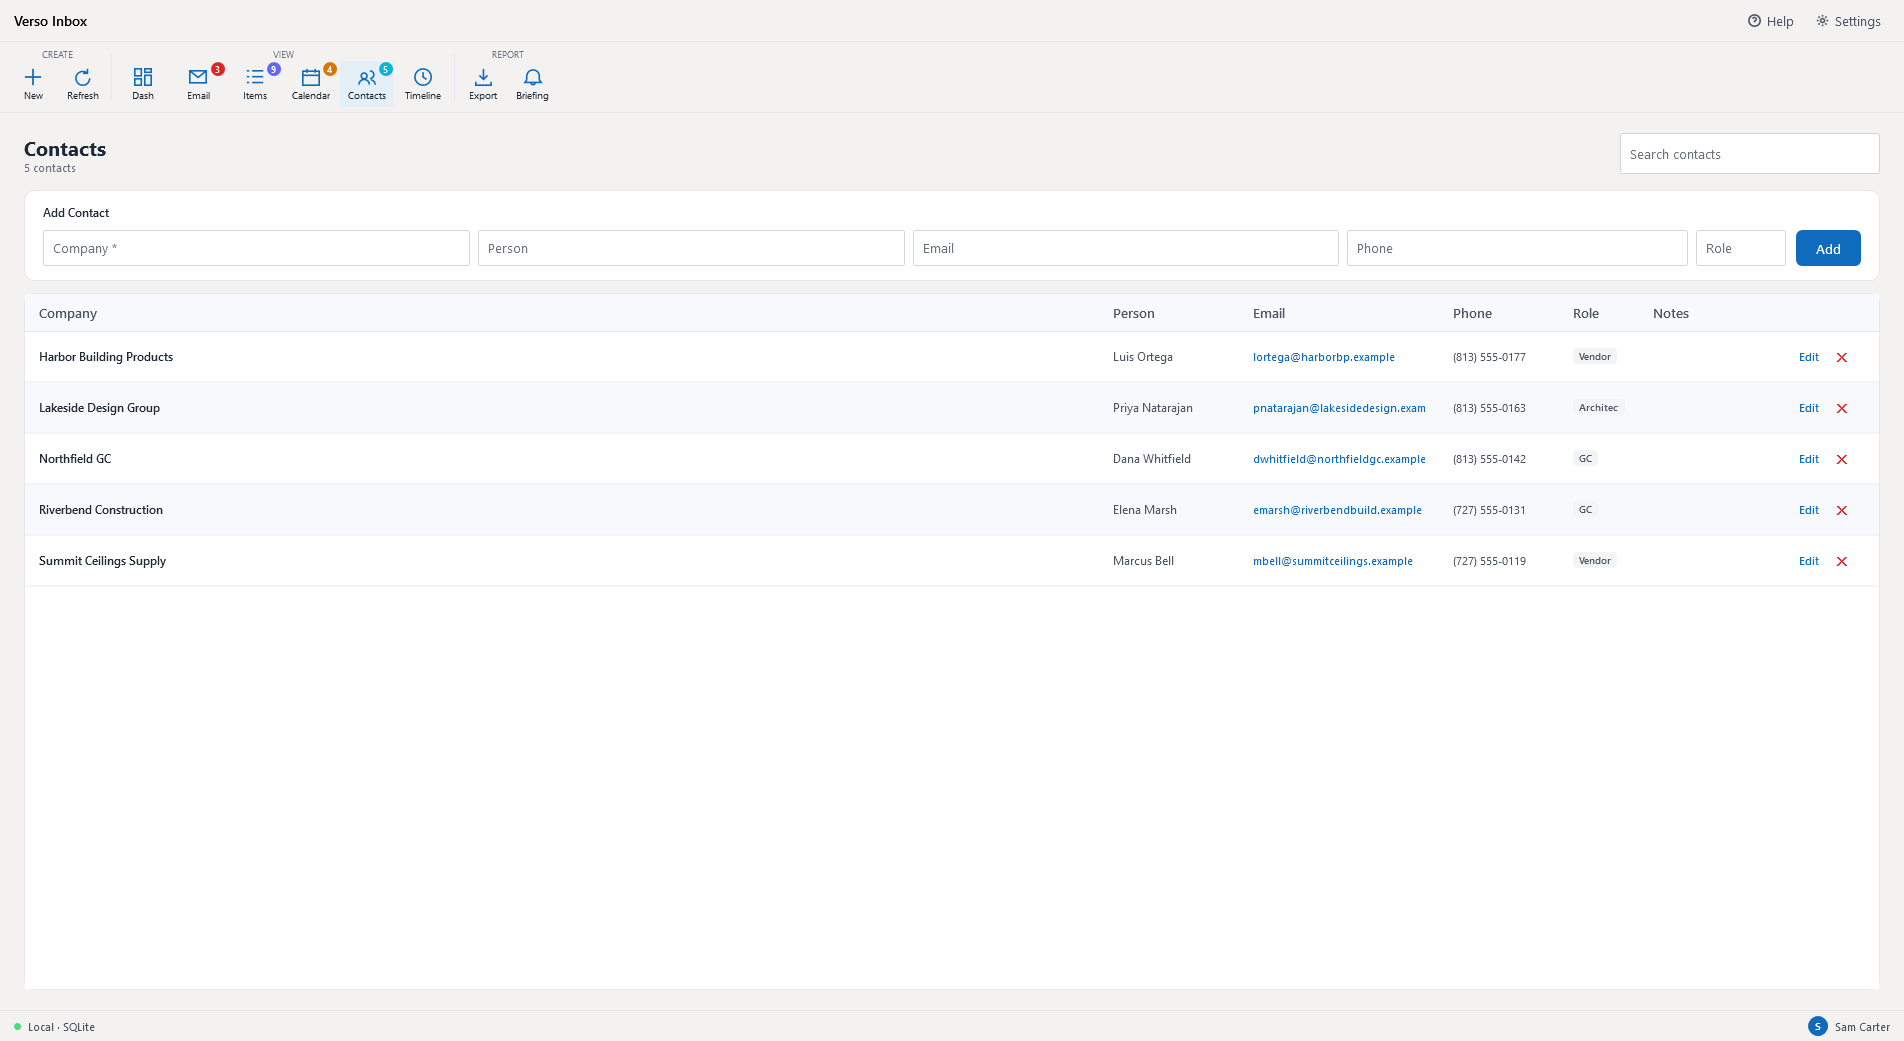Screen dimensions: 1904x1041
Task: Email lortega@harborbp.example
Action: 1323,357
